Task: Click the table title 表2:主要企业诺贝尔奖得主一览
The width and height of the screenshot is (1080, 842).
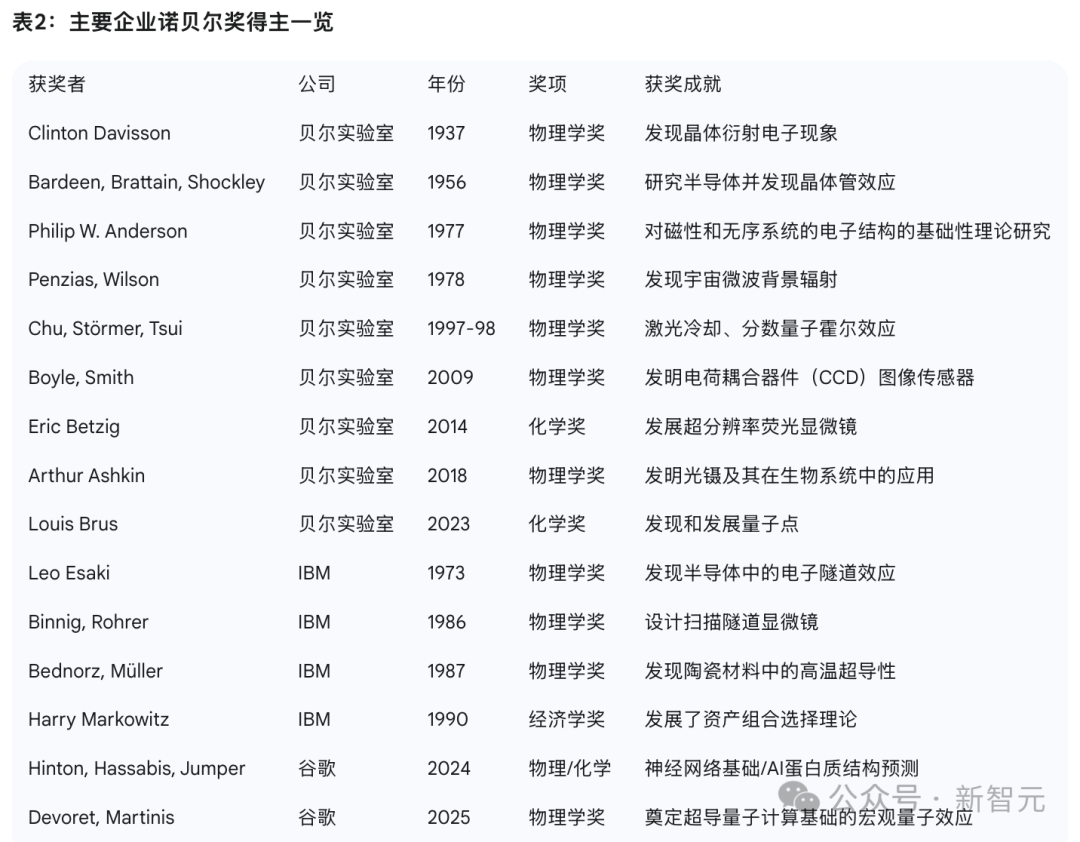Action: pos(173,22)
